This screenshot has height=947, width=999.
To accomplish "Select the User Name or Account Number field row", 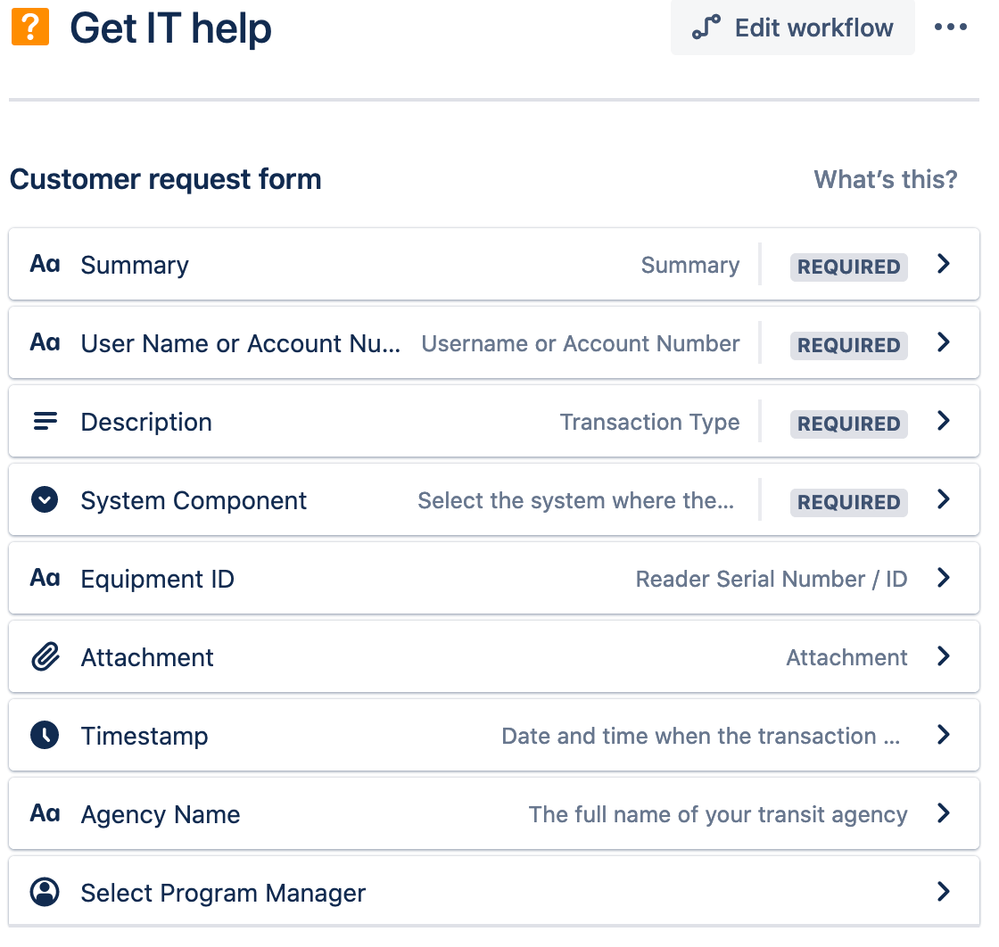I will coord(494,343).
